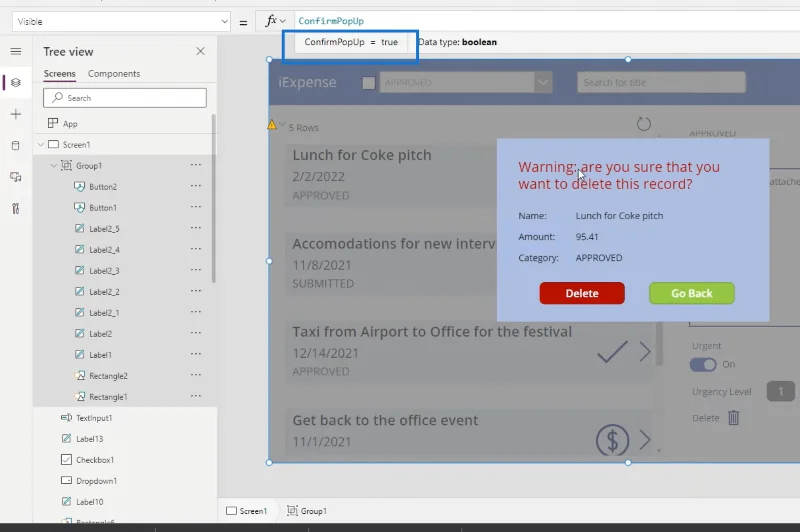The image size is (800, 532).
Task: Open more options for Group1
Action: [196, 165]
